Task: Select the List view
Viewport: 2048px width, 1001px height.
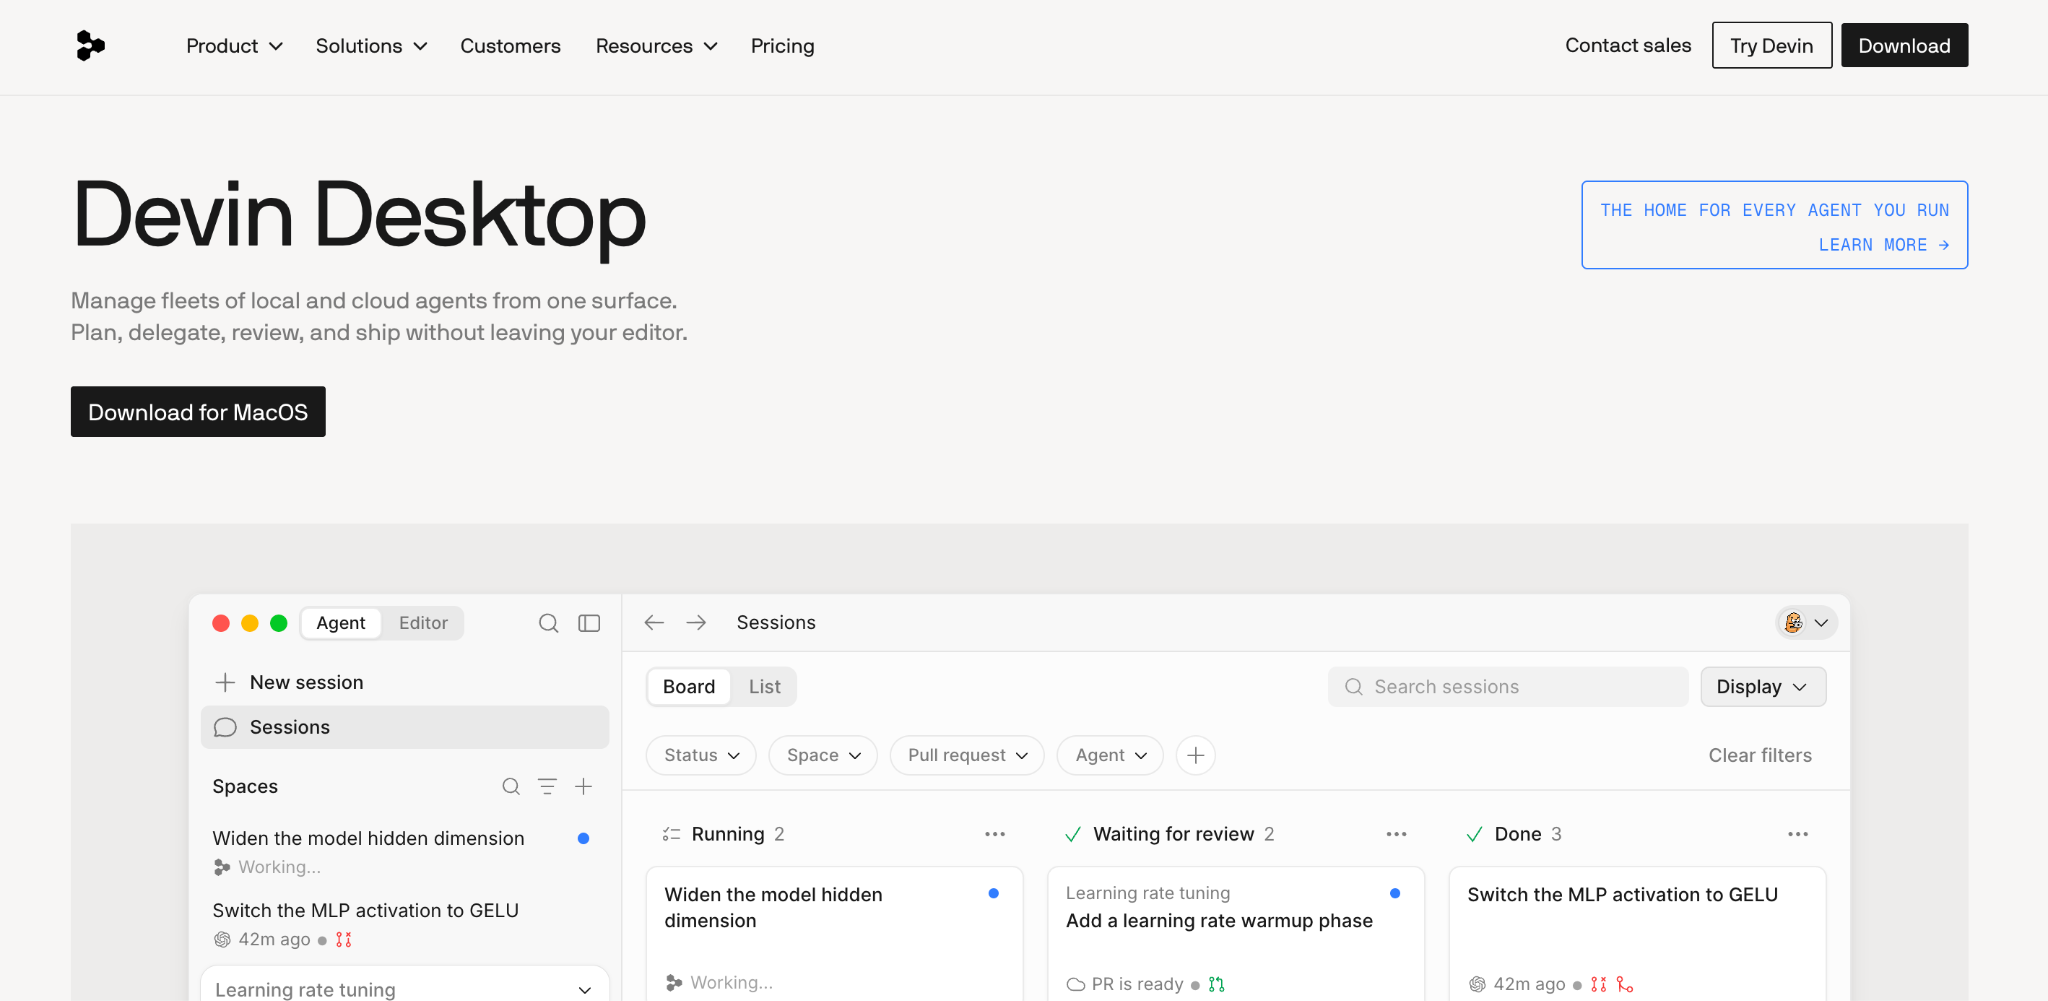Action: click(765, 687)
